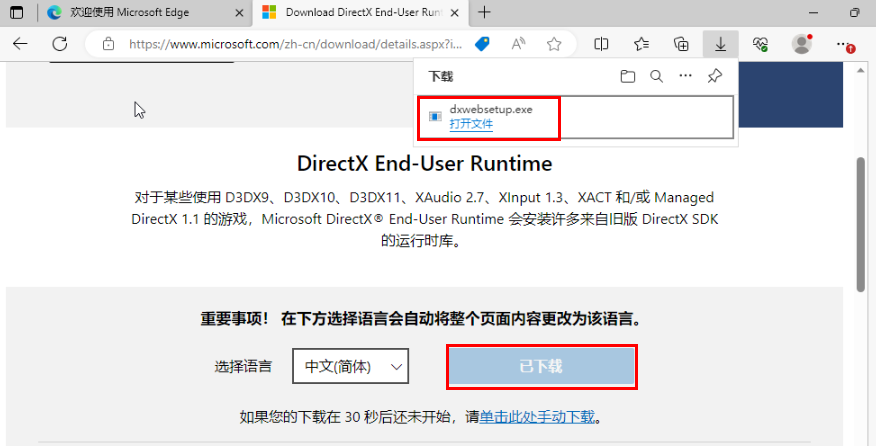Toggle the Downloads toolbar button
This screenshot has height=446, width=876.
click(x=721, y=44)
